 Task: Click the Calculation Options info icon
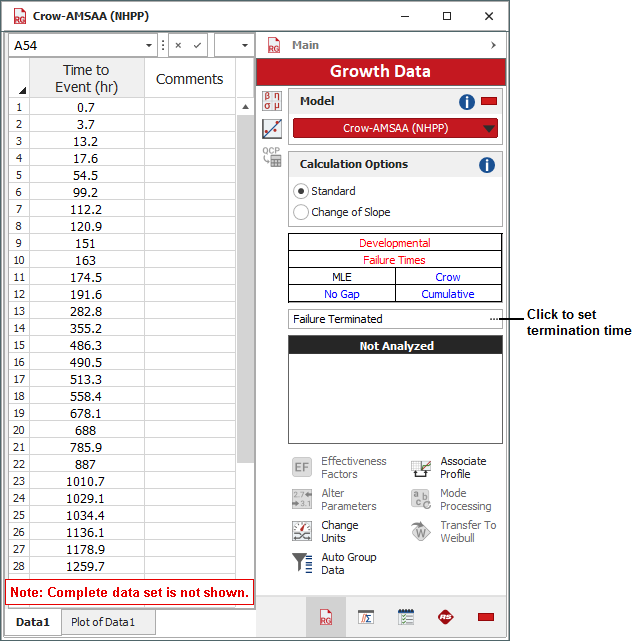pyautogui.click(x=487, y=165)
